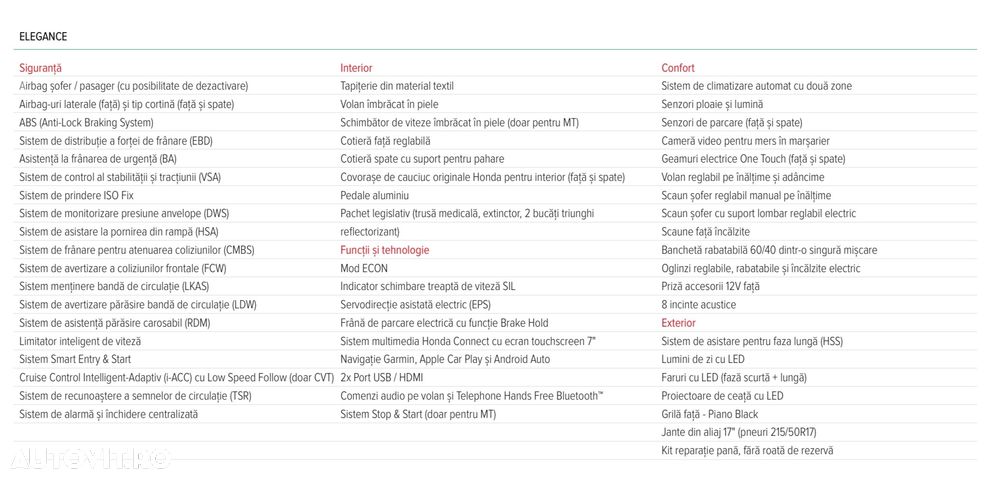
Task: Select the Sistem Smart Entry & Start row
Action: point(75,359)
